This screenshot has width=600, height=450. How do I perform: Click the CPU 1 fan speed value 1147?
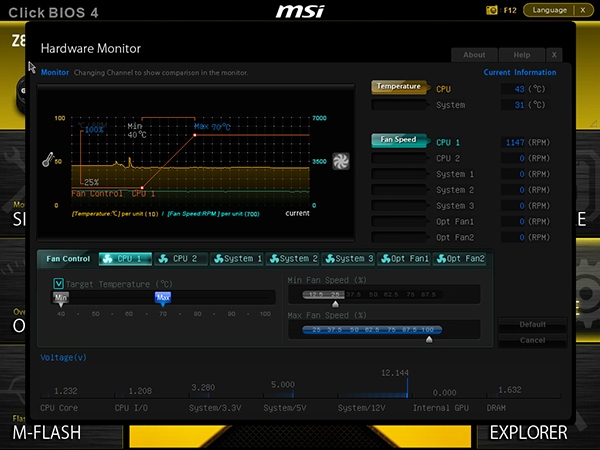[x=515, y=142]
